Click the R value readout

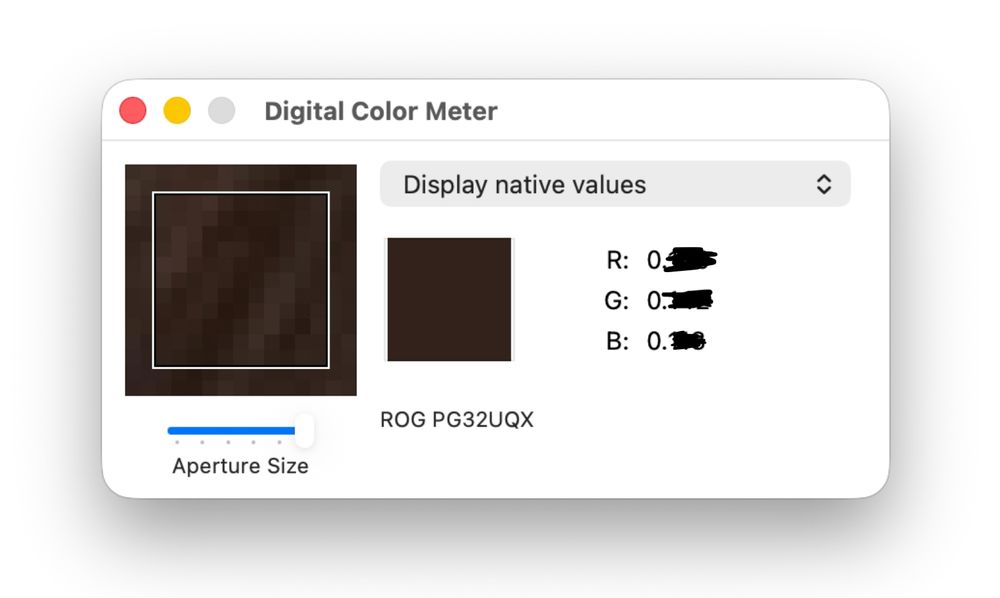[x=682, y=259]
